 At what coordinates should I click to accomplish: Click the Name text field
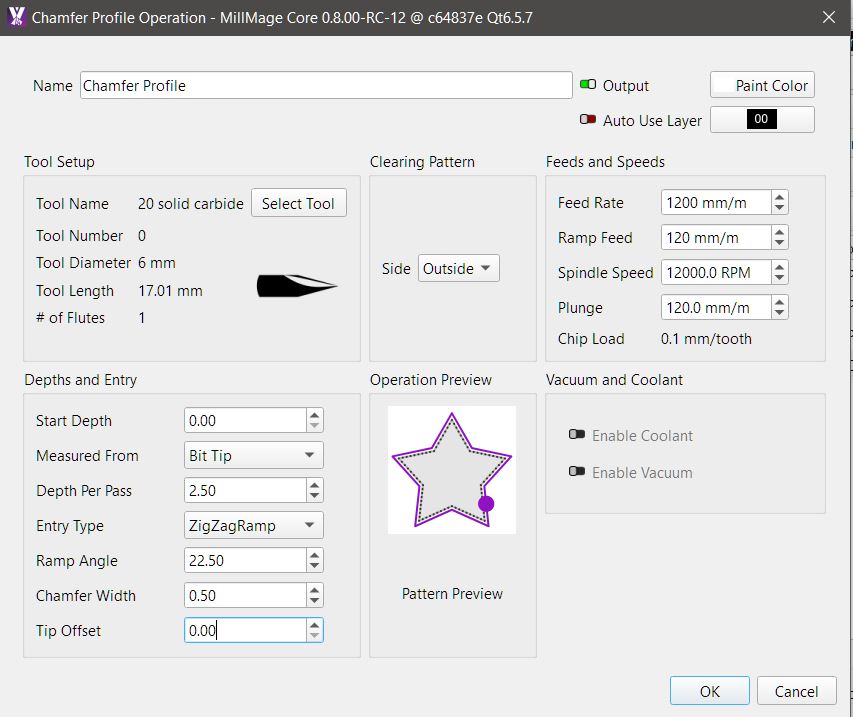(326, 86)
